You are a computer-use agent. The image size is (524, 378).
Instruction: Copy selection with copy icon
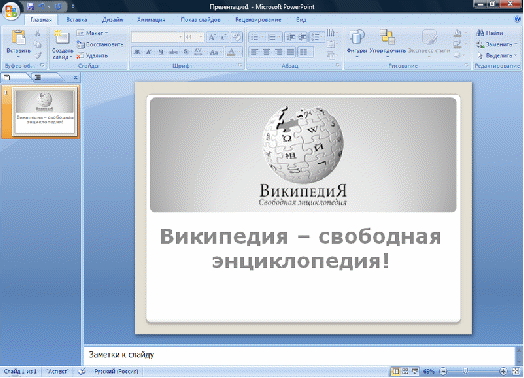tap(38, 44)
